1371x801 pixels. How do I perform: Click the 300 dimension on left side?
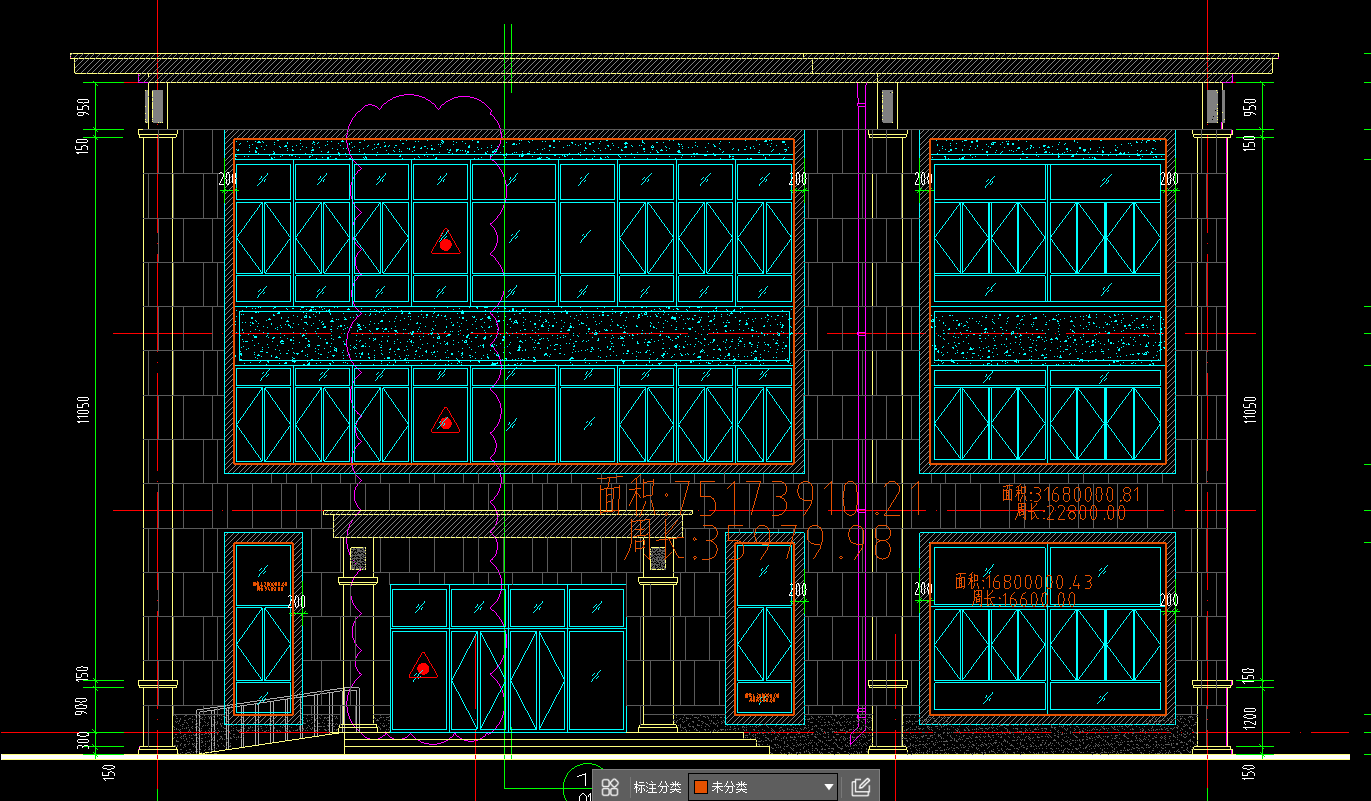(84, 740)
